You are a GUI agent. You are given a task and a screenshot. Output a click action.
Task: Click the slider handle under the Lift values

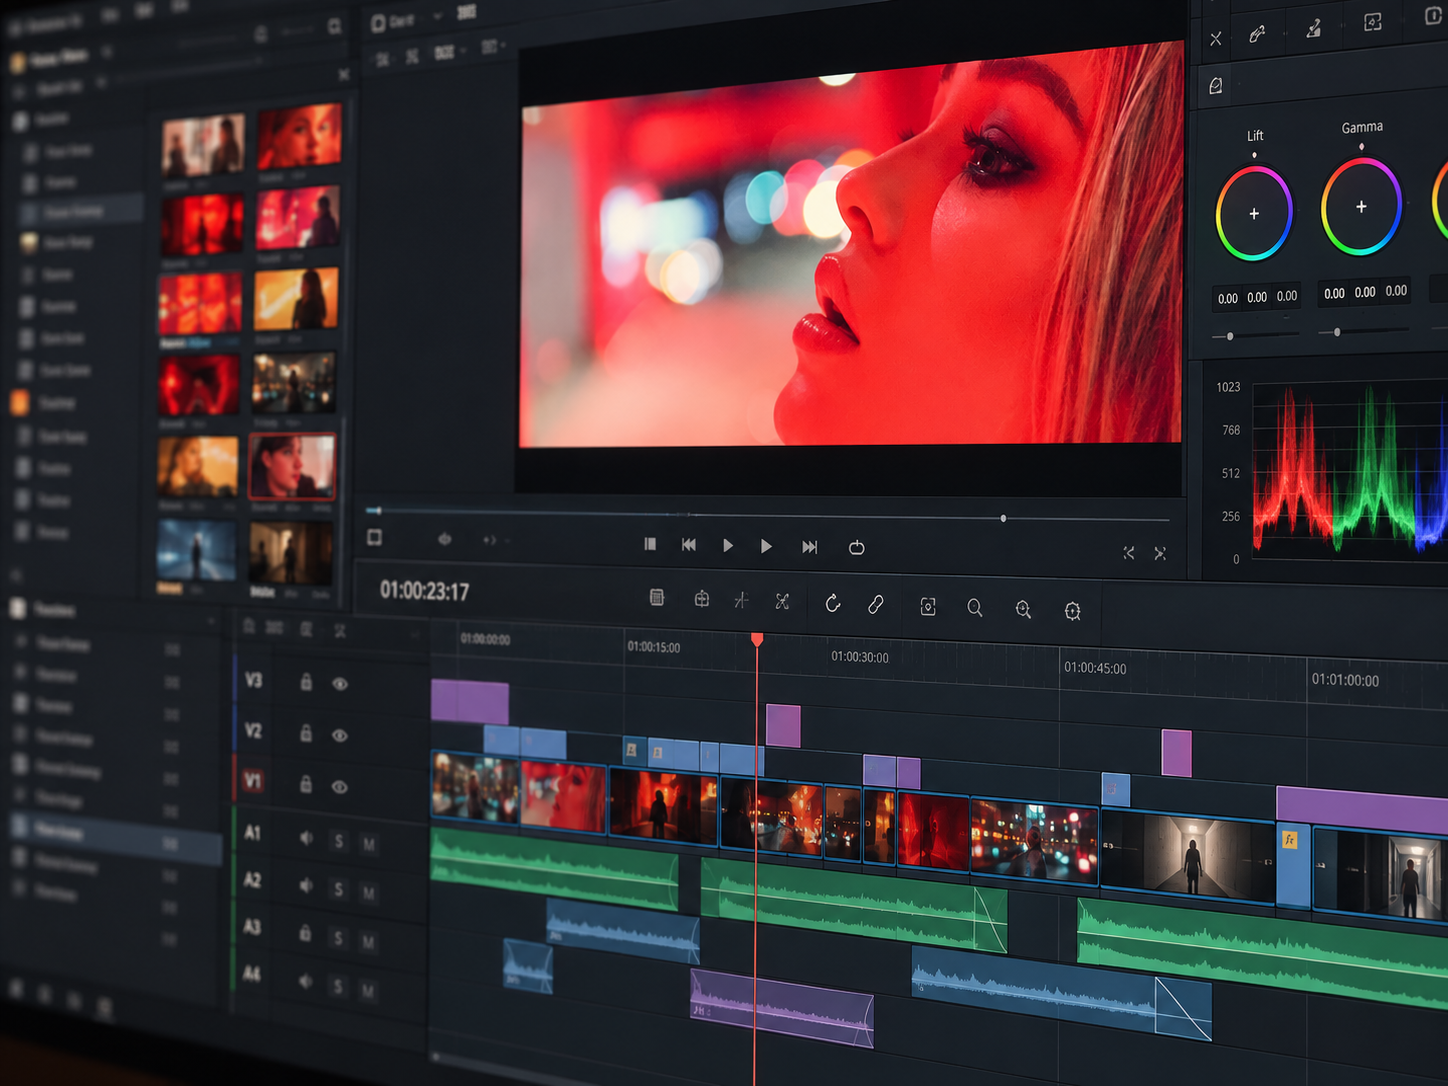coord(1230,336)
